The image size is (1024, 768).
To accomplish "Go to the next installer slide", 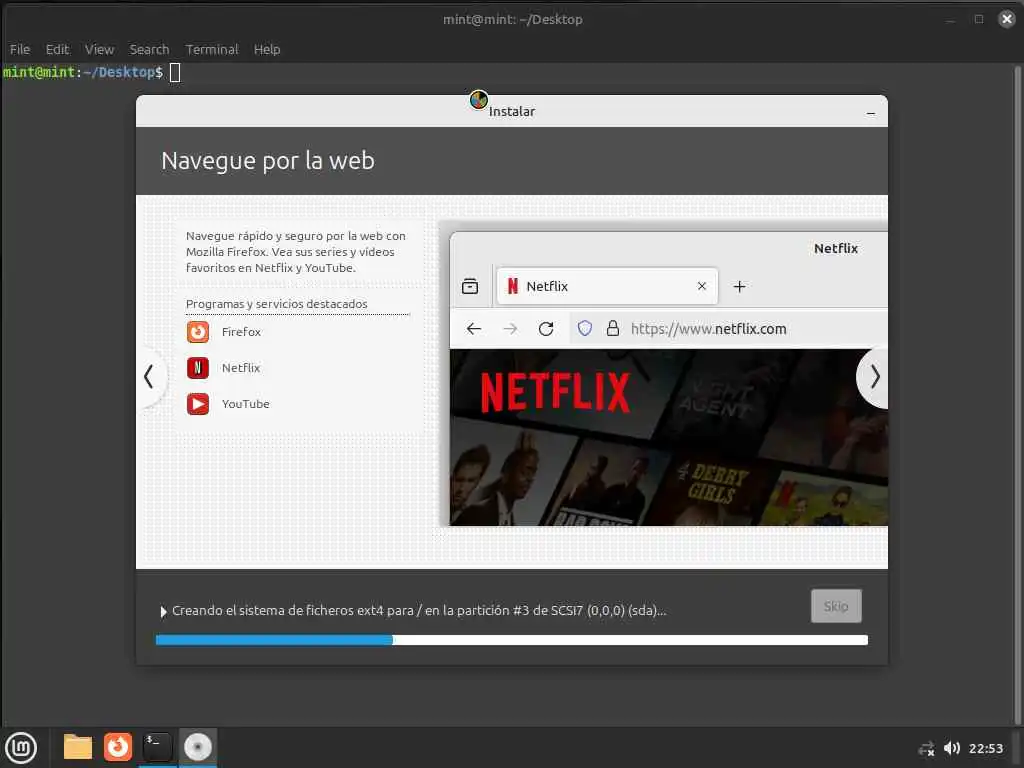I will pos(874,377).
